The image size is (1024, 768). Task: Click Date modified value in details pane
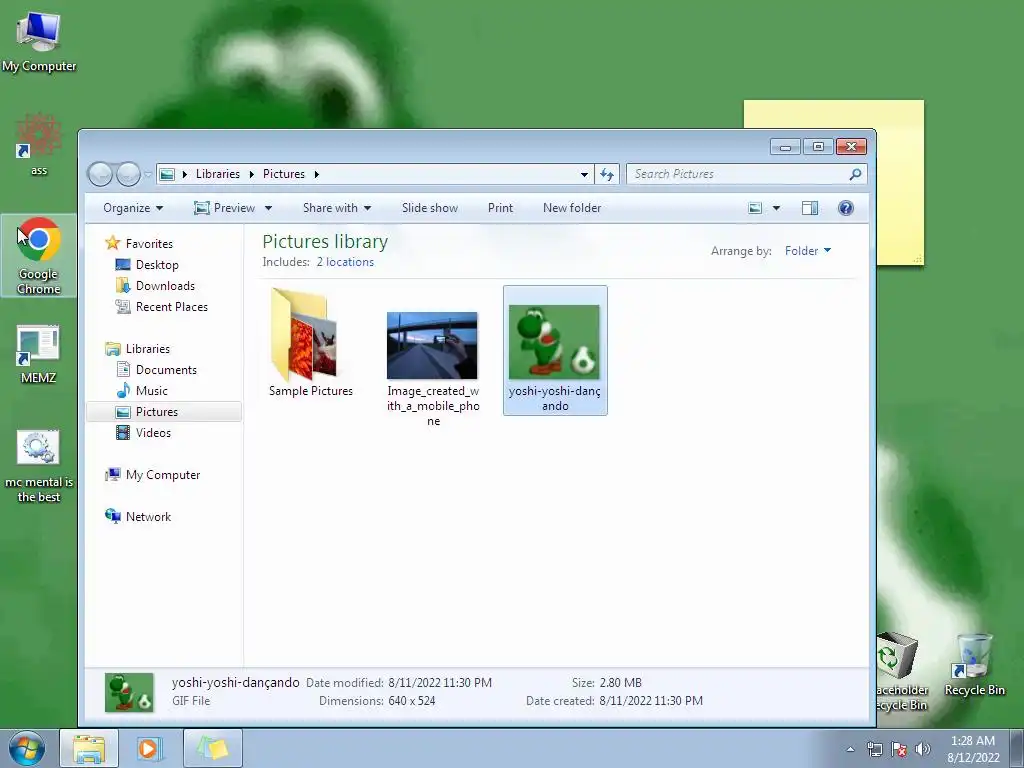(x=440, y=682)
